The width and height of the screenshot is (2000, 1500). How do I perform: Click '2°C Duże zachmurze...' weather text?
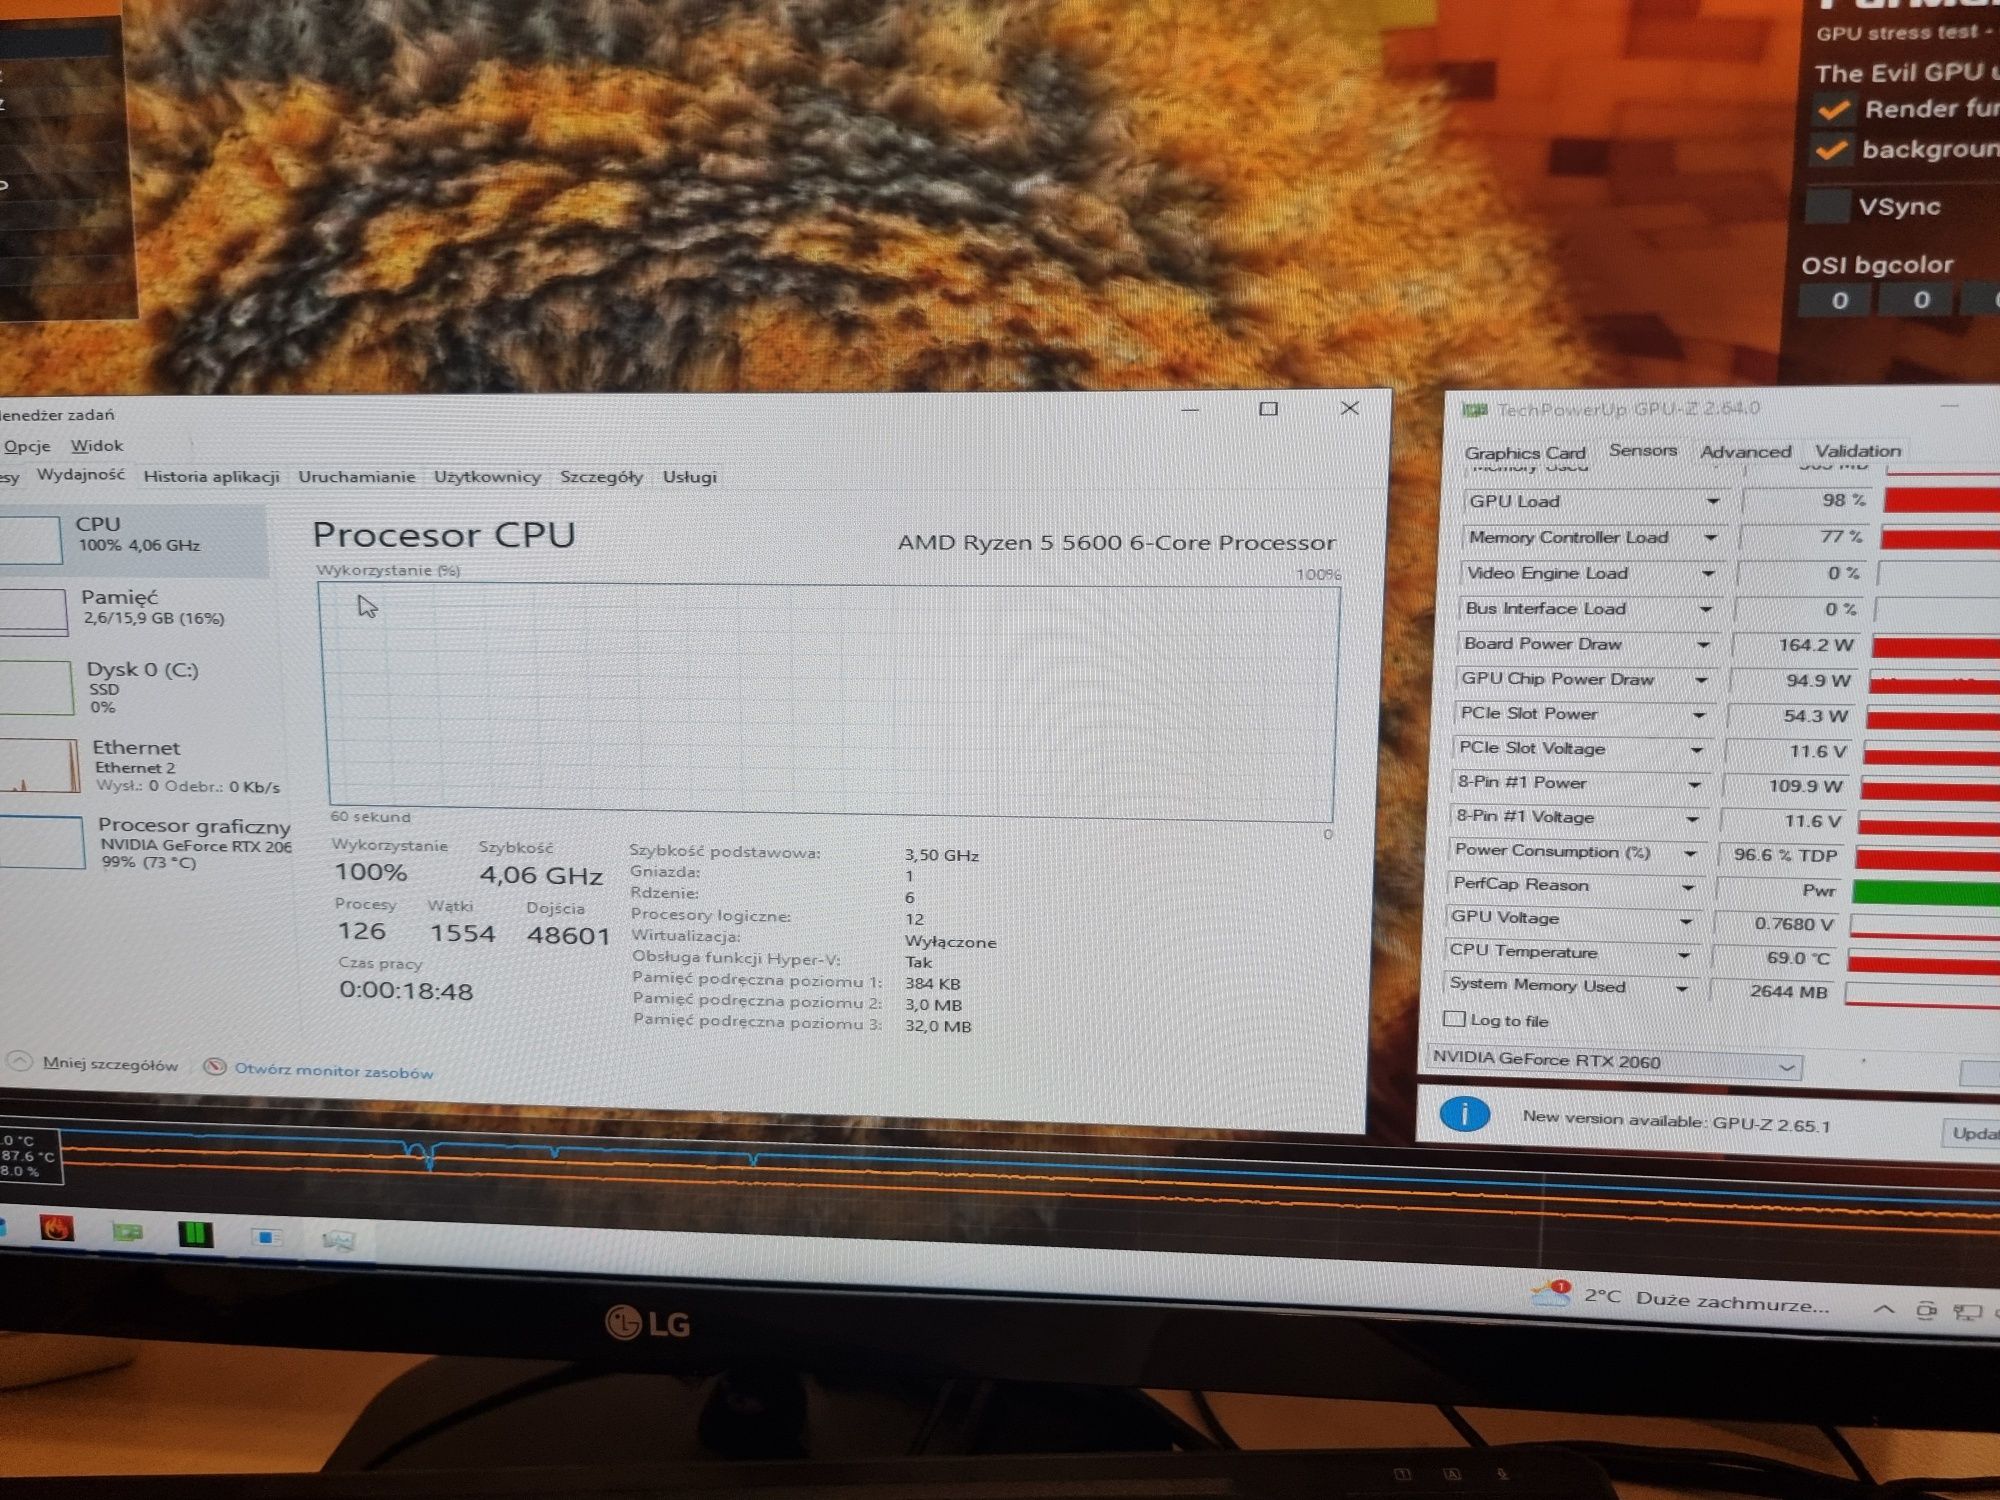(1706, 1300)
